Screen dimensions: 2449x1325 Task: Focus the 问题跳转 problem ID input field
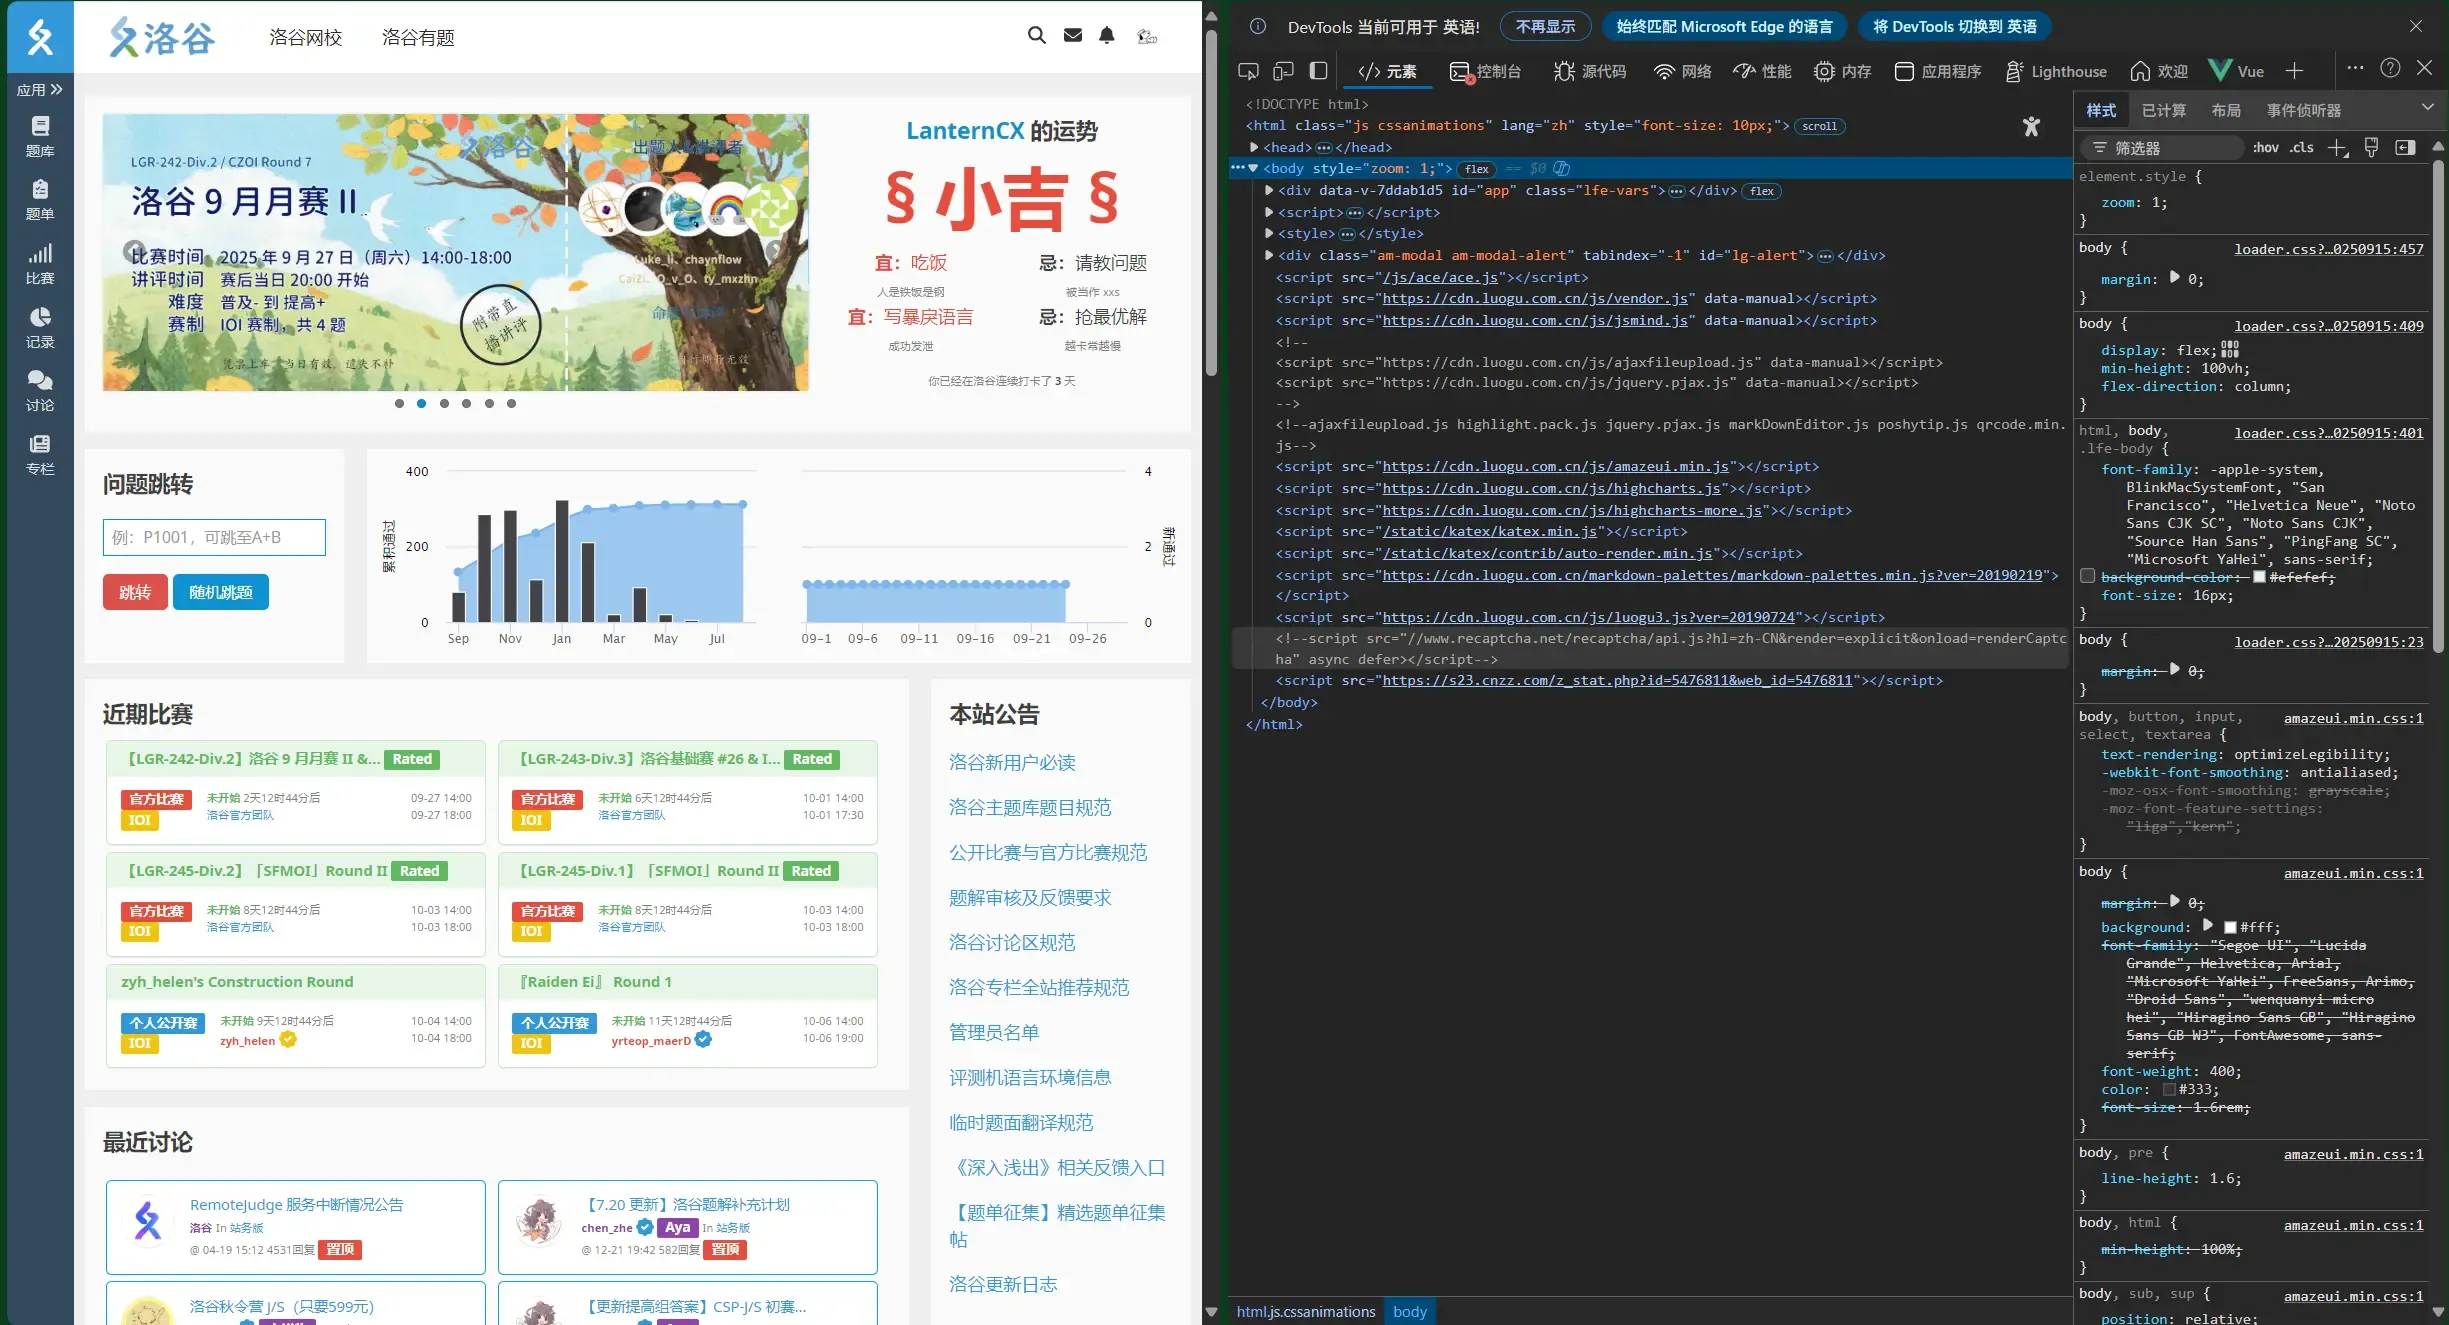[214, 537]
